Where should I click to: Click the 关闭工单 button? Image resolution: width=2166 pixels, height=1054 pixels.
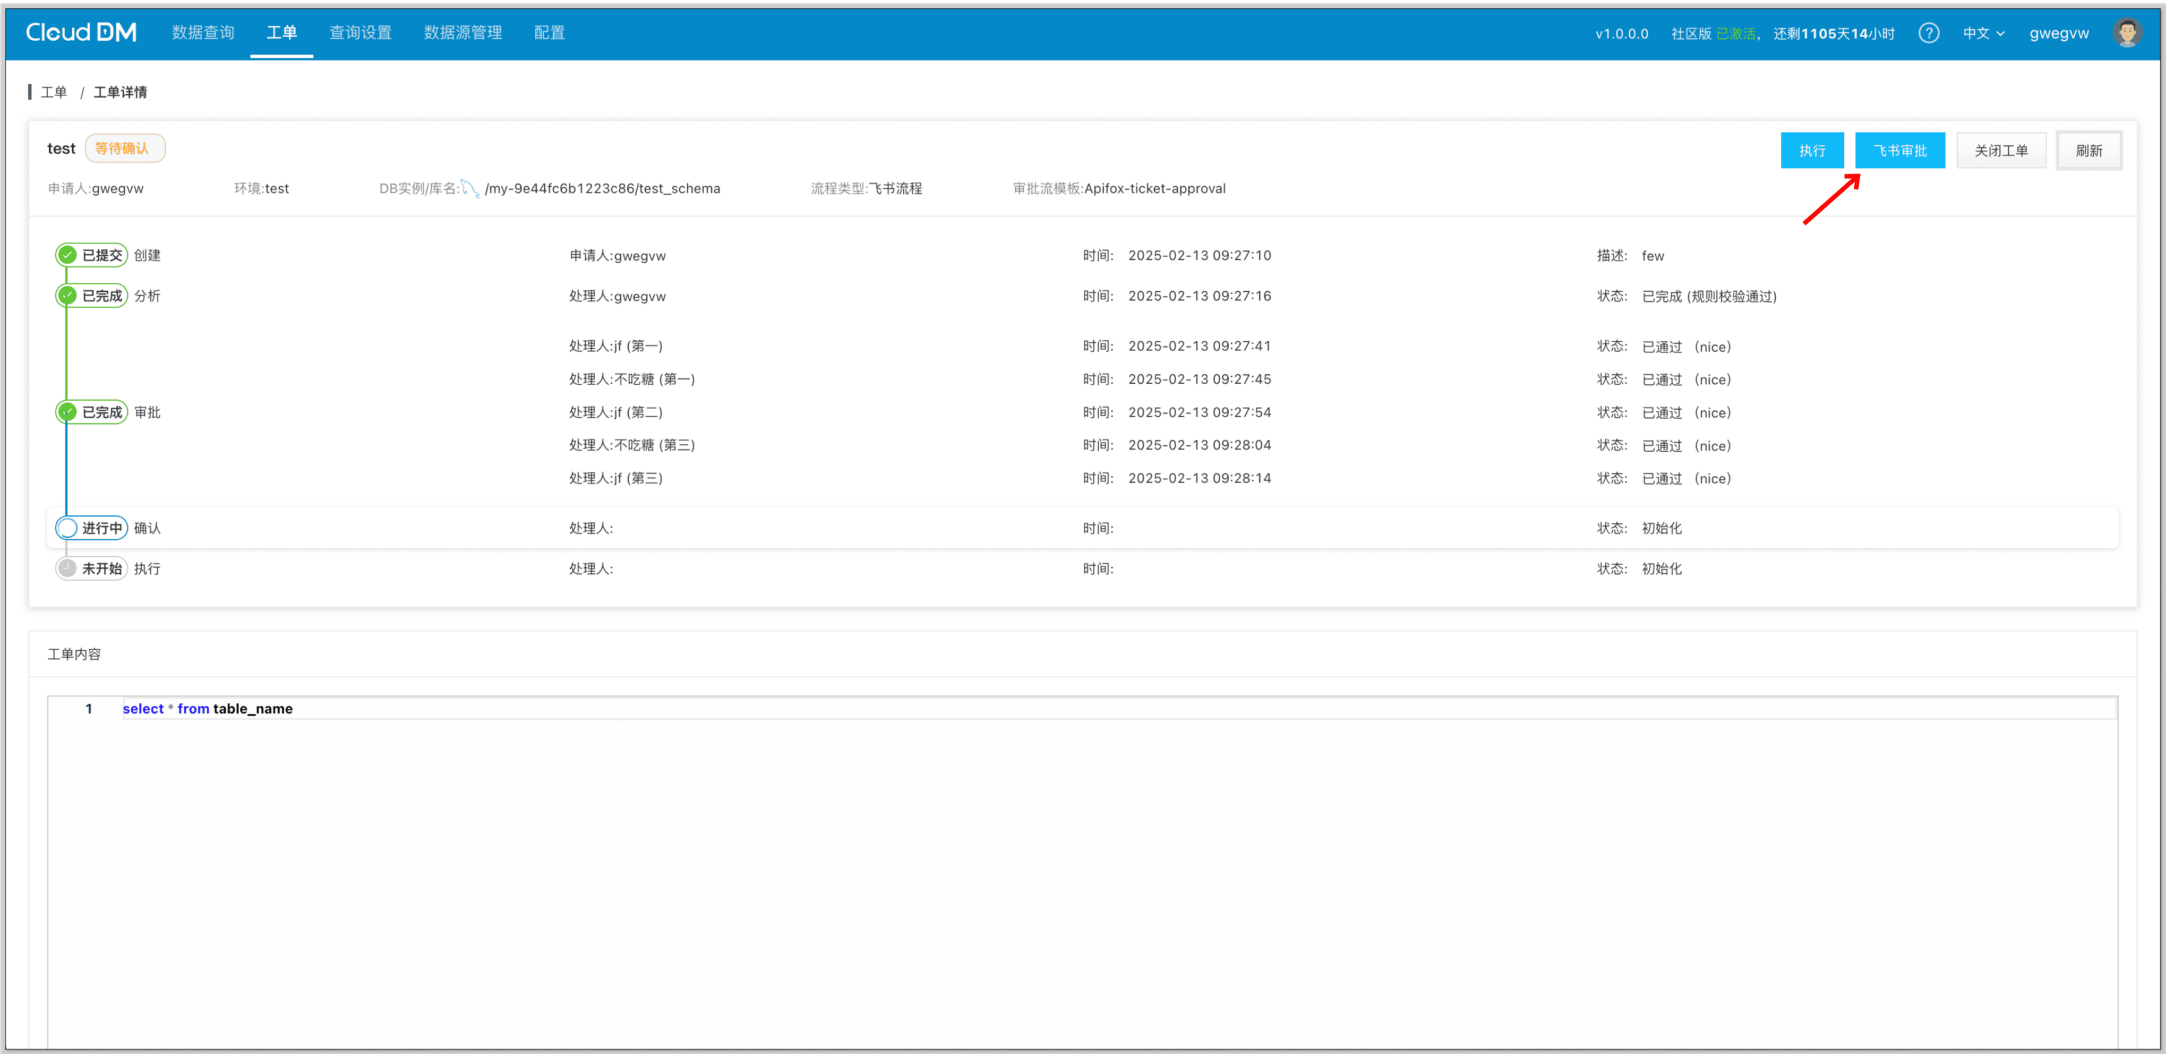pos(2000,150)
